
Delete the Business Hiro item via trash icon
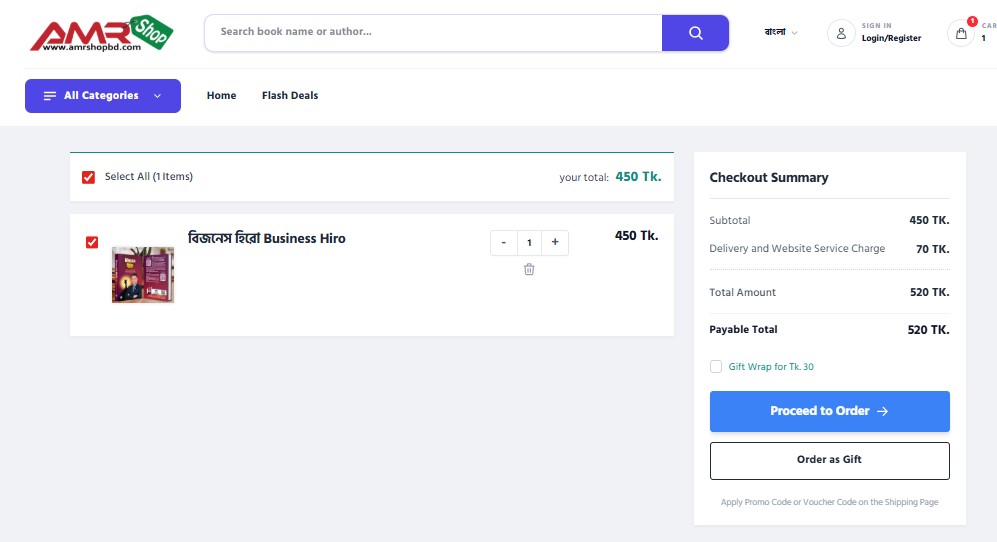click(x=529, y=269)
